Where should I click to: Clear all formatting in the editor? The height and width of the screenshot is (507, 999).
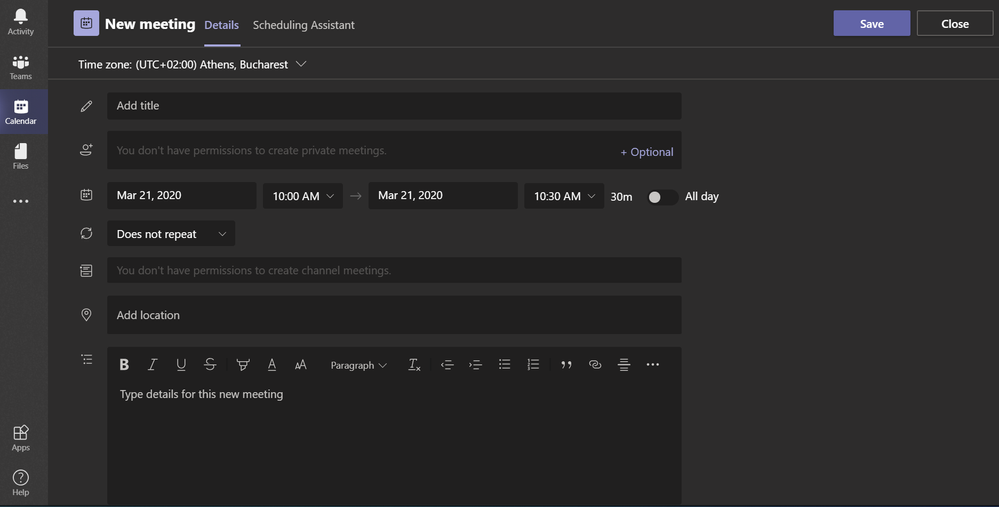coord(414,364)
